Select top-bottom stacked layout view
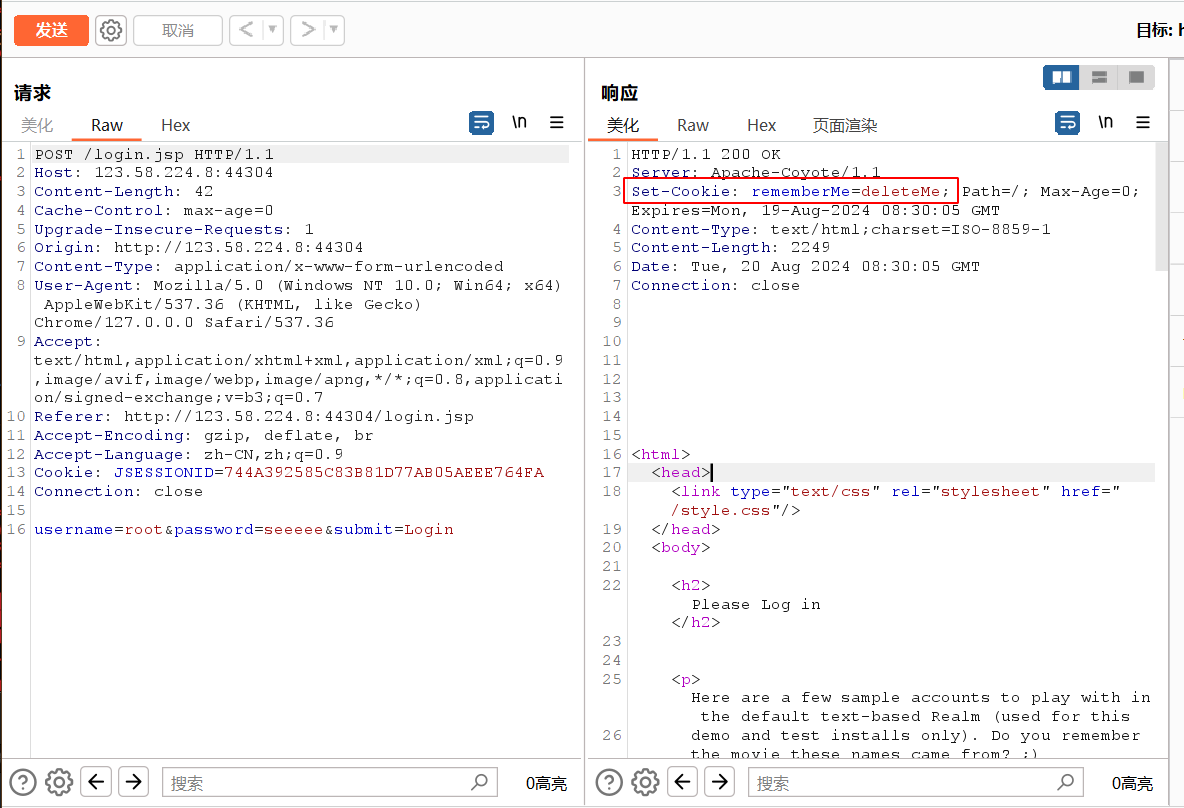Viewport: 1184px width, 808px height. (x=1099, y=77)
